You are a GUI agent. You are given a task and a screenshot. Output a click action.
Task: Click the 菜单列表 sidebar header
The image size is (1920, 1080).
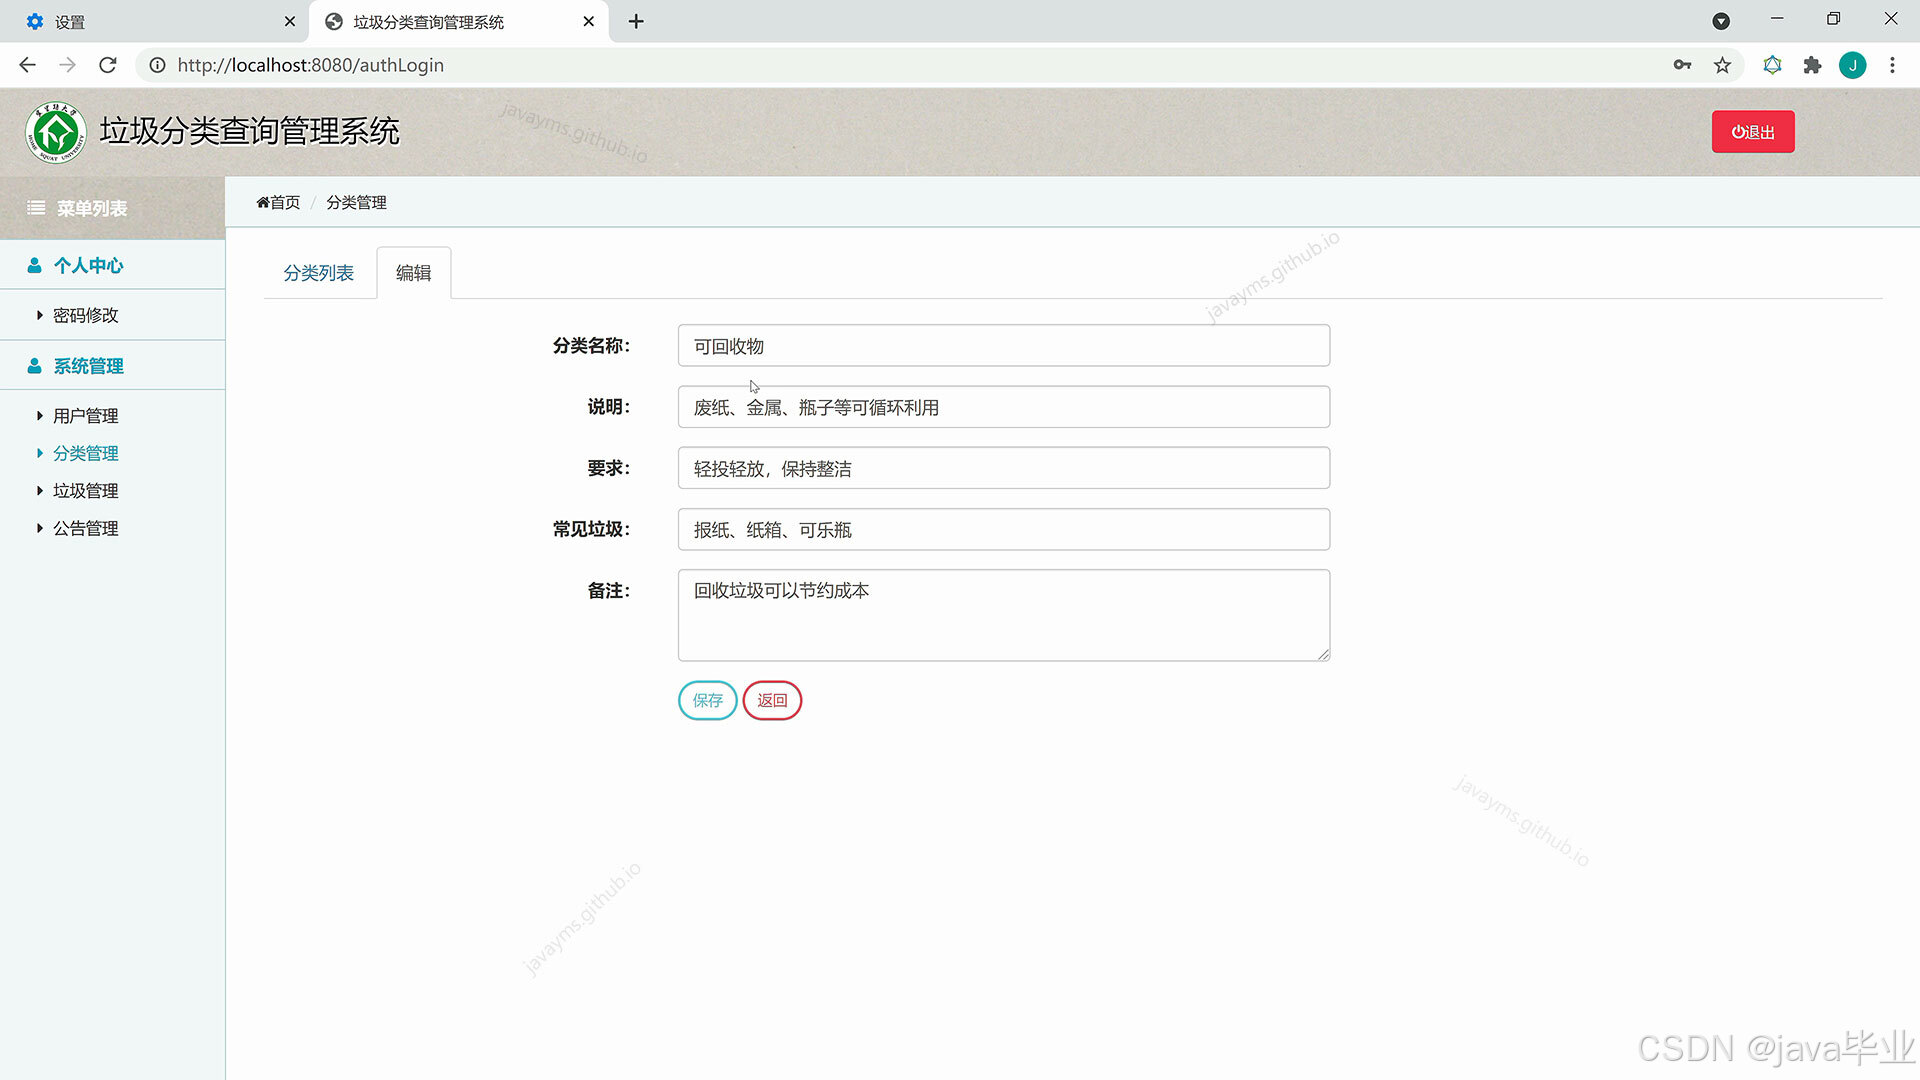click(112, 208)
